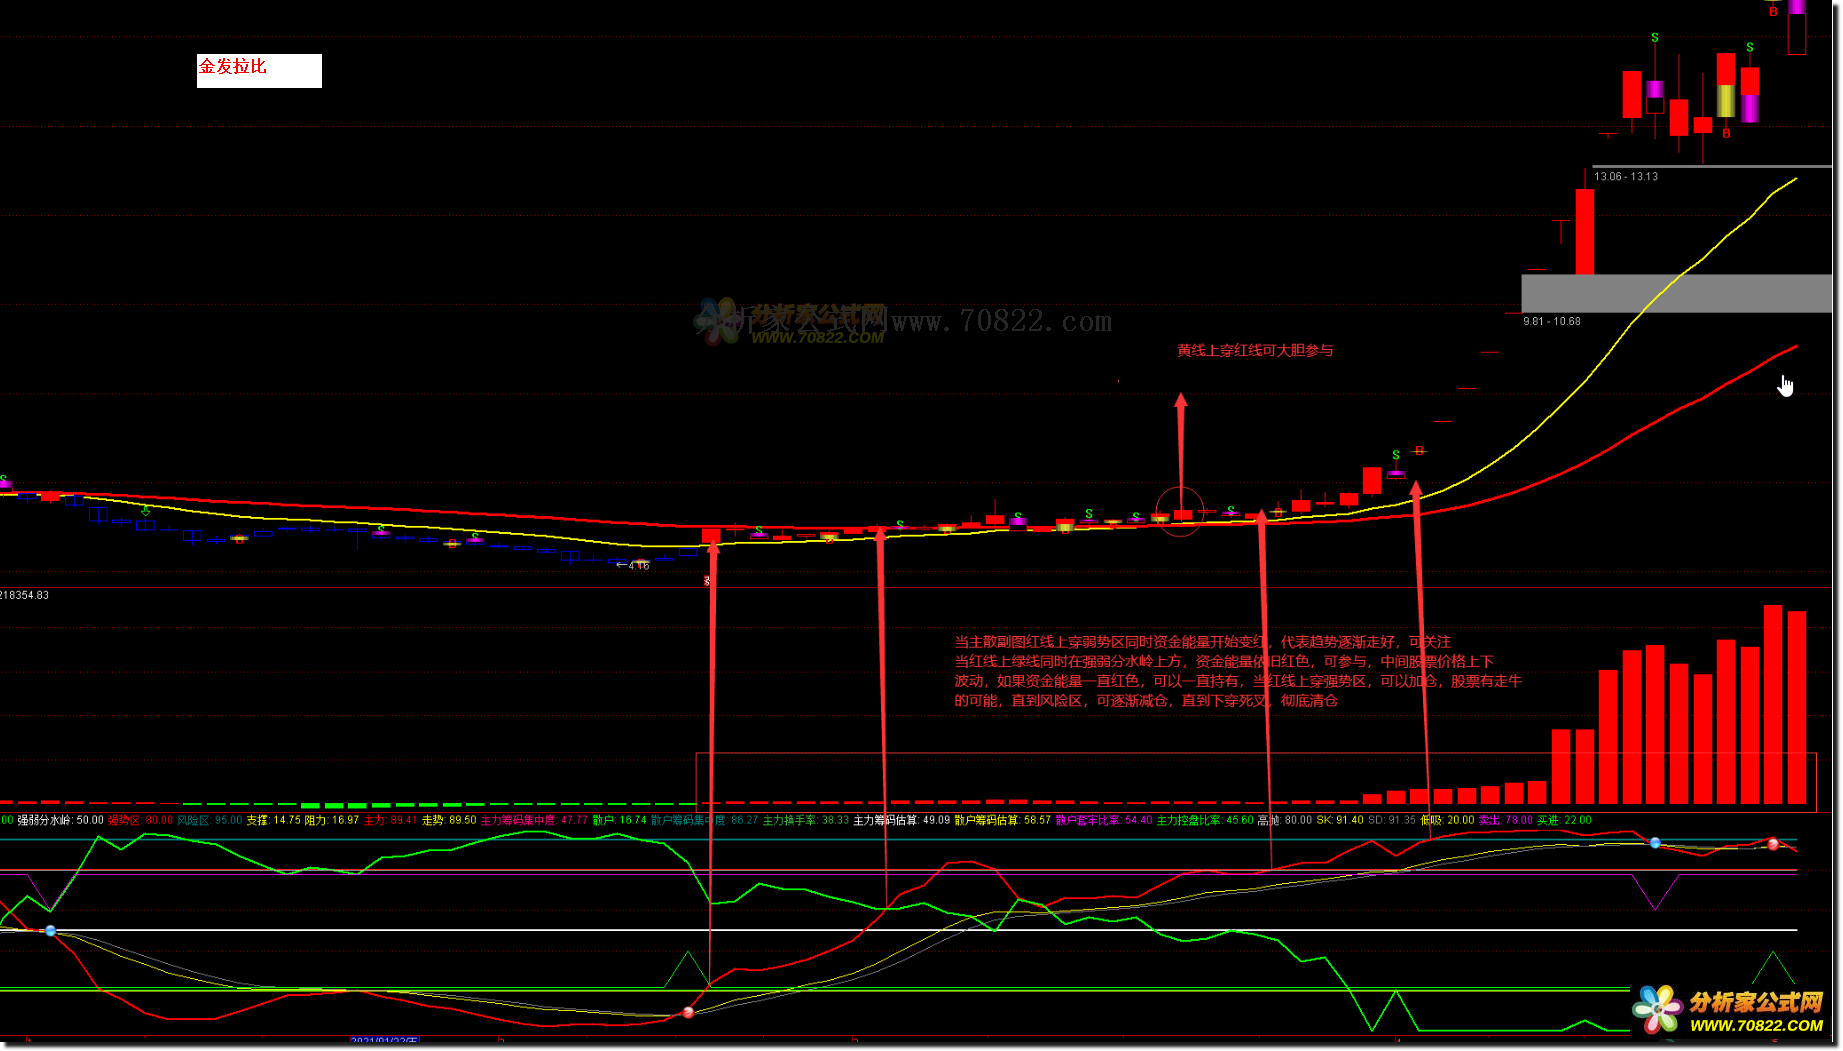Click the 走势: 89.50 indicator value
1843x1051 pixels.
(449, 820)
